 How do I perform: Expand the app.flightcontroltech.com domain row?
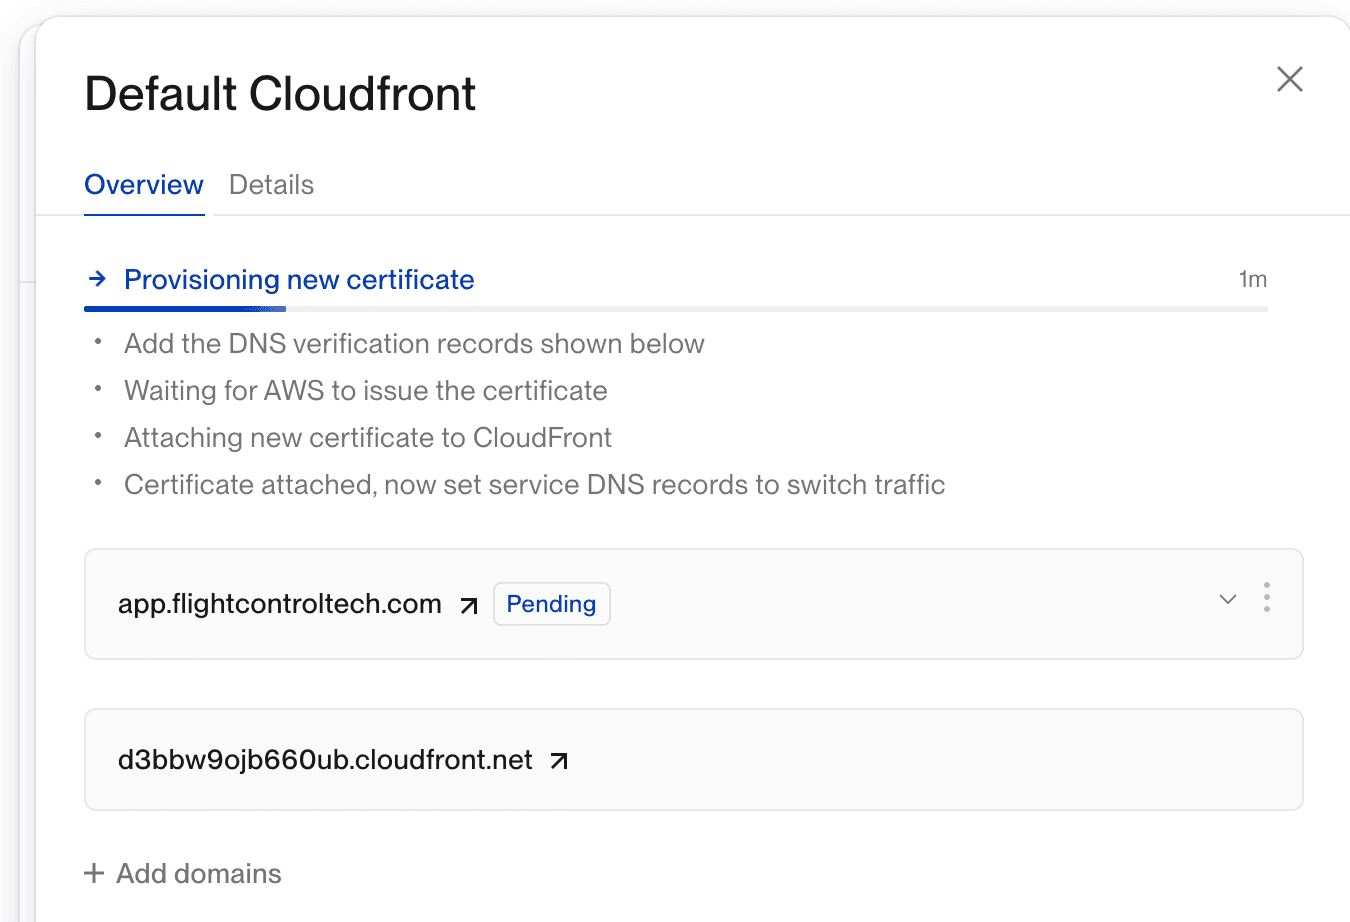[1228, 599]
